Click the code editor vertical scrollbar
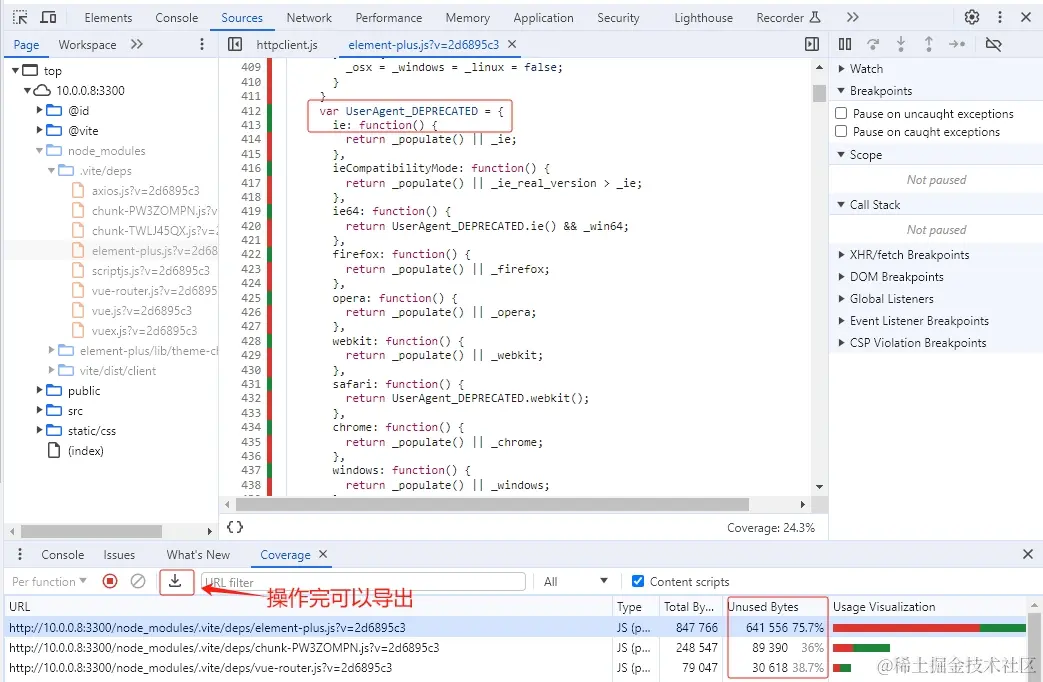The image size is (1043, 682). click(820, 91)
